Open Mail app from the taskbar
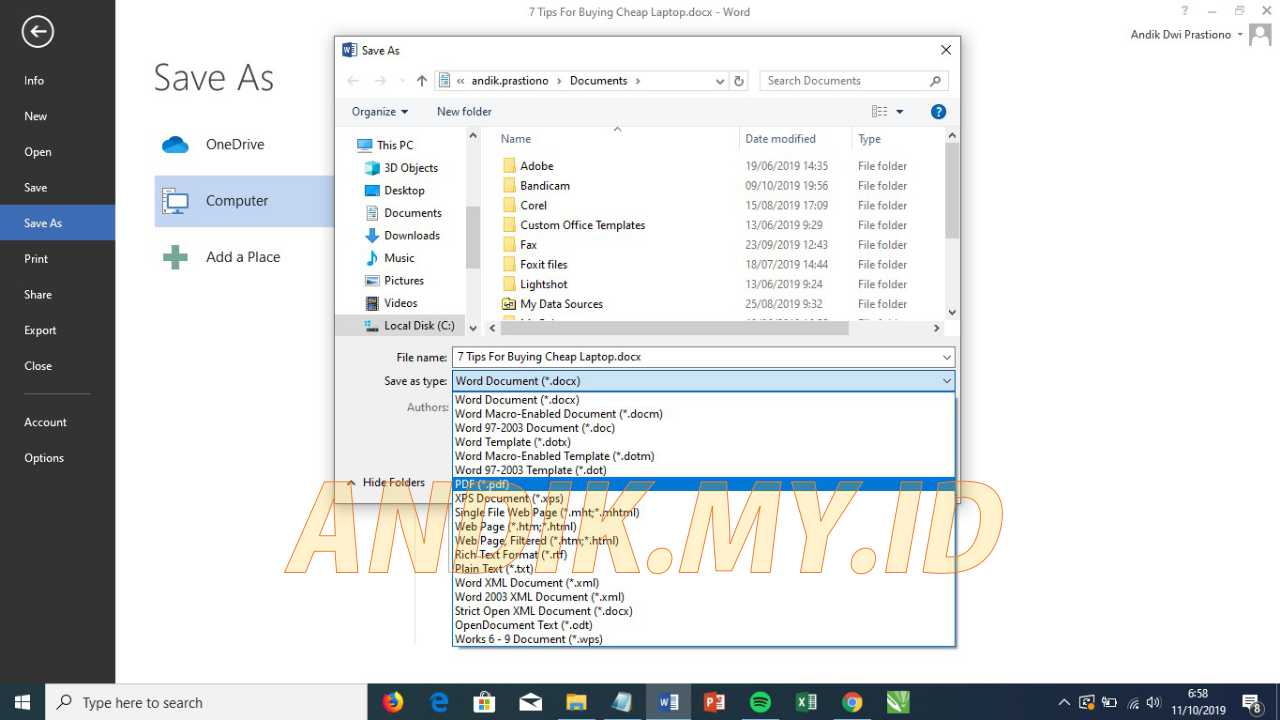1280x720 pixels. coord(531,702)
